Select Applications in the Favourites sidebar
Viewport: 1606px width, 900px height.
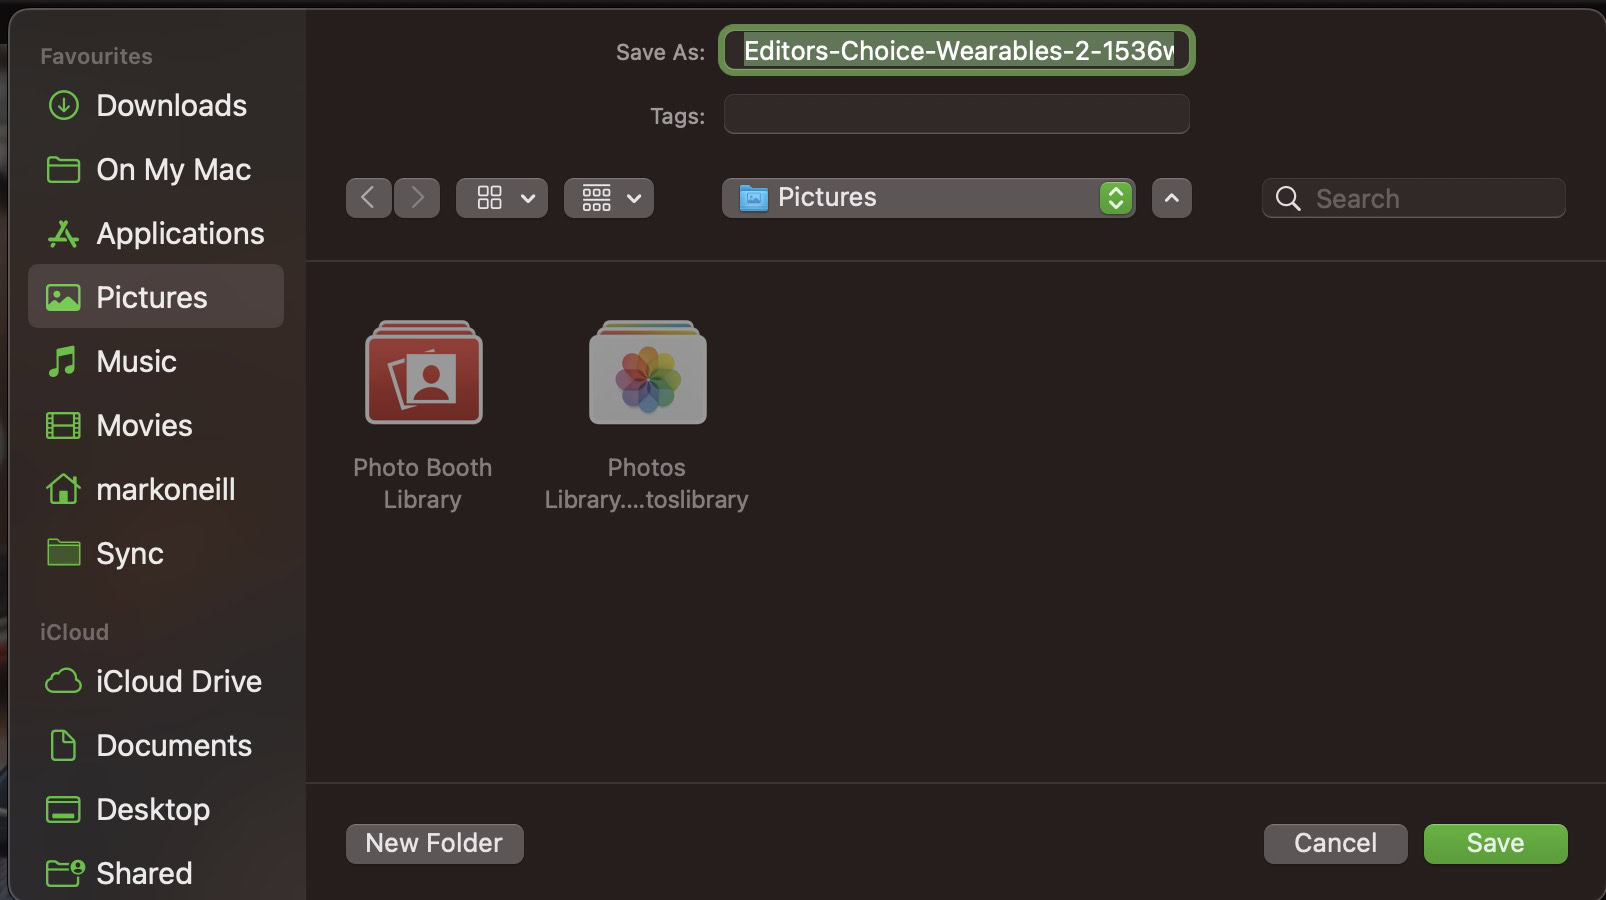point(155,233)
